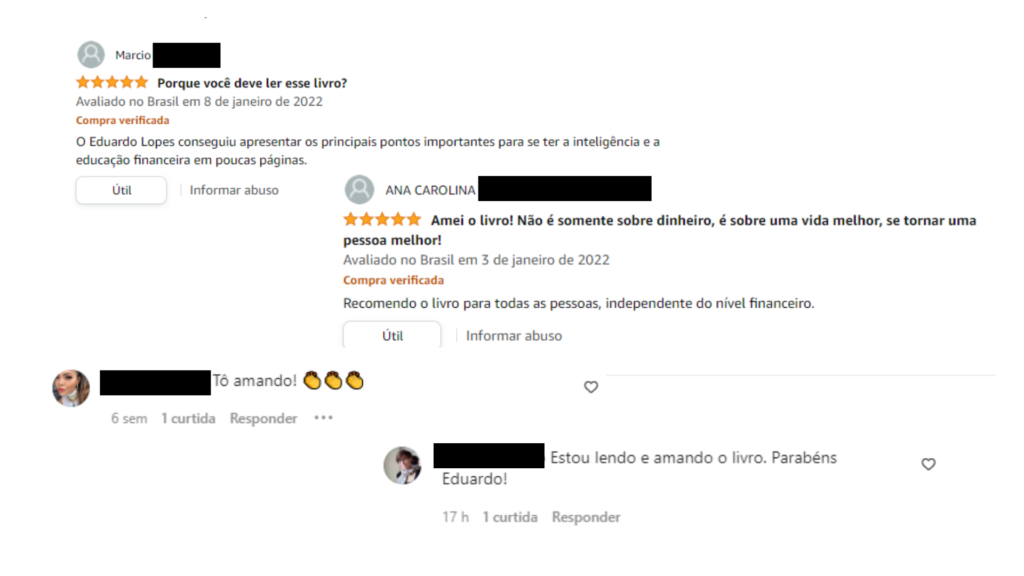The width and height of the screenshot is (1024, 576).
Task: Click the five-star rating on Ana Carolina's review
Action: click(x=383, y=219)
